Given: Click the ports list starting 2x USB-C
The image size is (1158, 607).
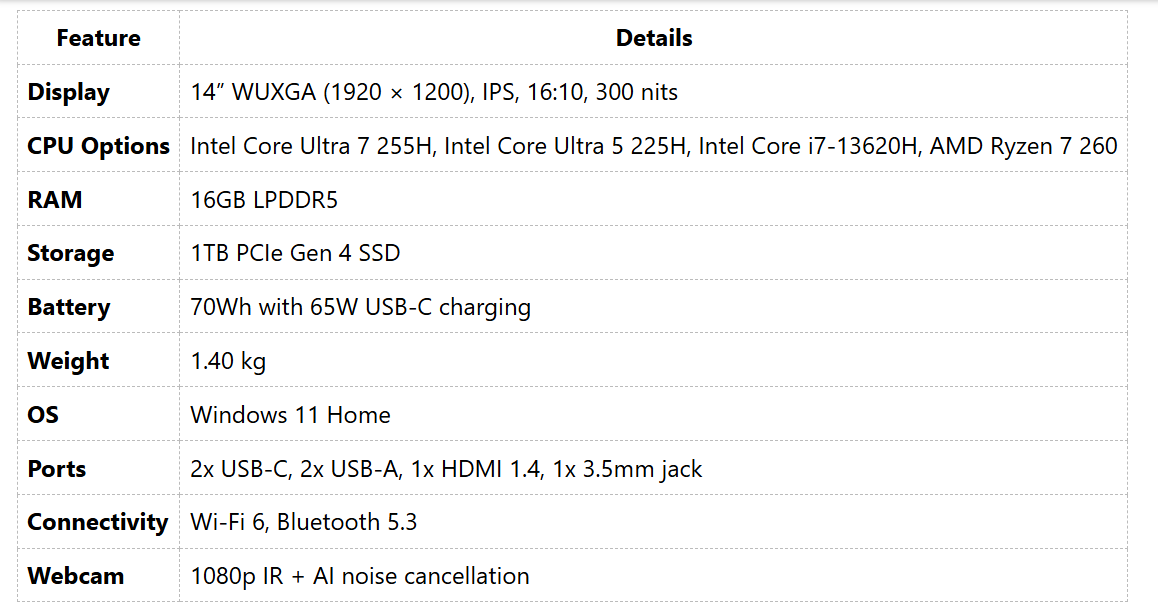Looking at the screenshot, I should coord(446,469).
